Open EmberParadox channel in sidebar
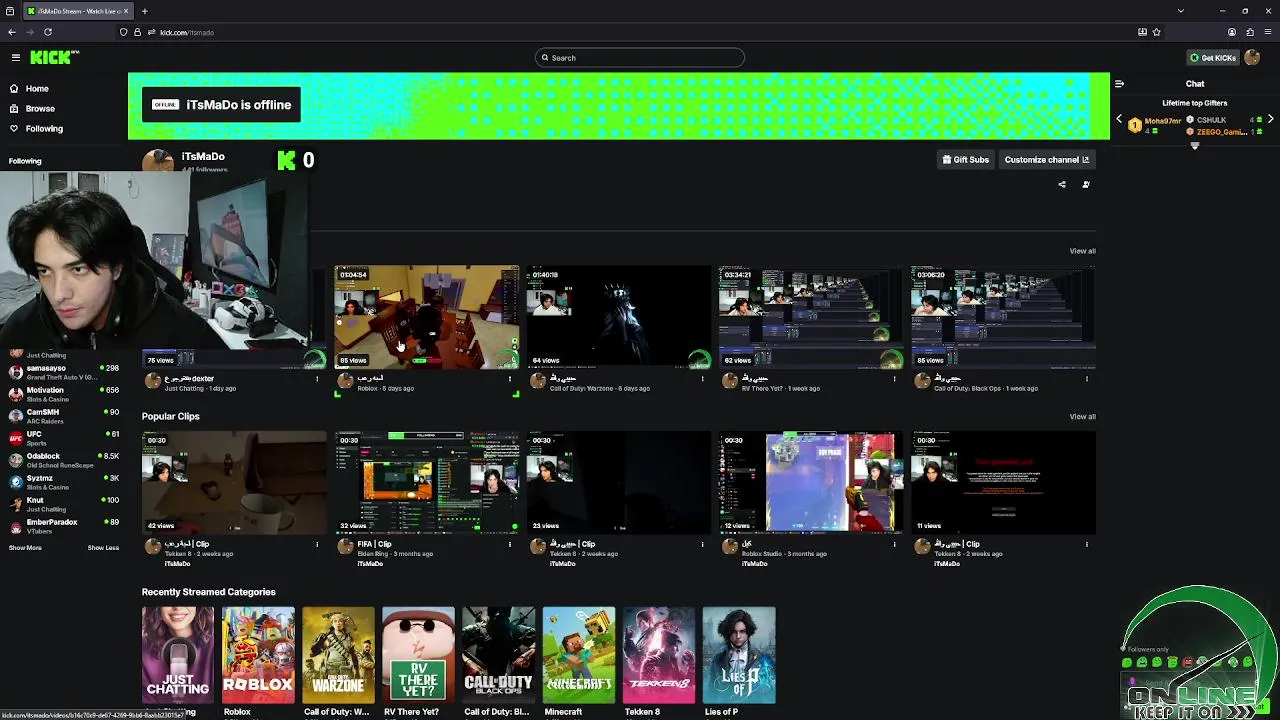Viewport: 1280px width, 720px height. pos(64,526)
